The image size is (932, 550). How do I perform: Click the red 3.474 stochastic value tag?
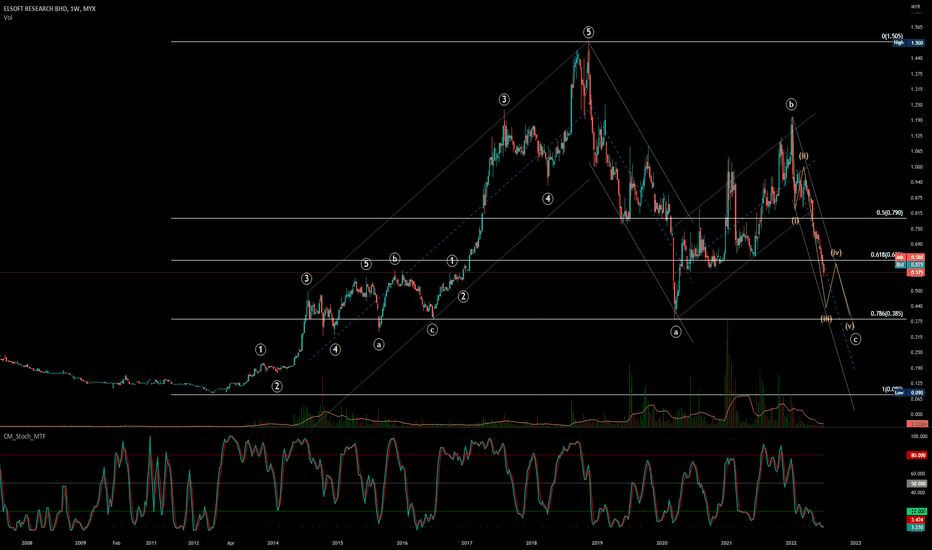917,520
